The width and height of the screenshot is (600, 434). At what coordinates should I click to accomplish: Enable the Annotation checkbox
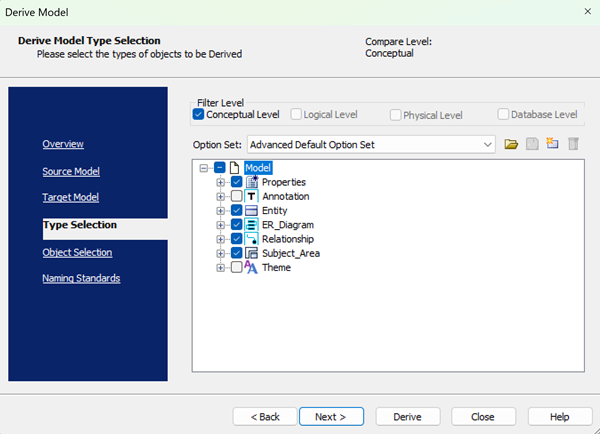[x=236, y=197]
